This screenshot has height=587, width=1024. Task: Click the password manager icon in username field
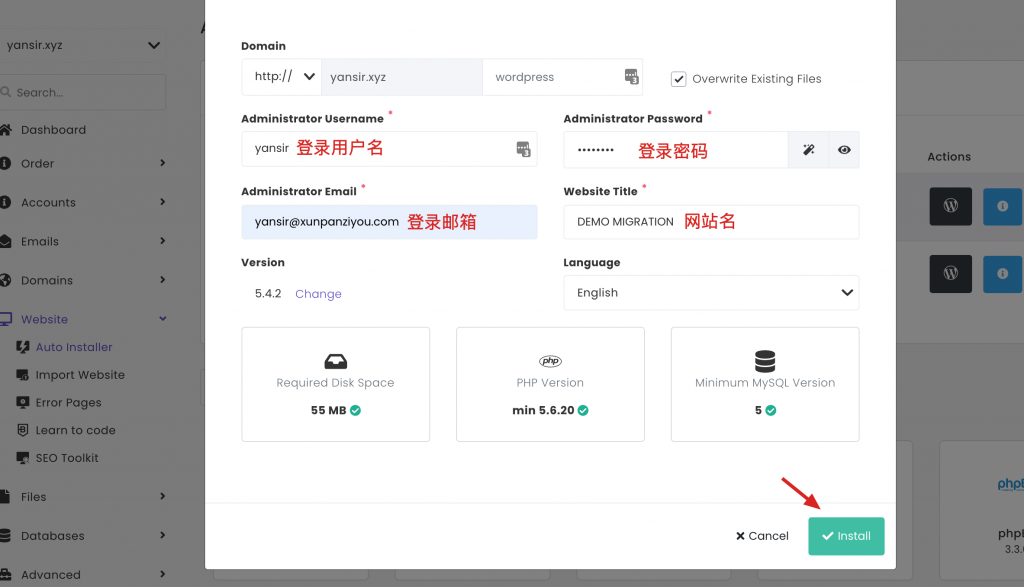click(523, 149)
